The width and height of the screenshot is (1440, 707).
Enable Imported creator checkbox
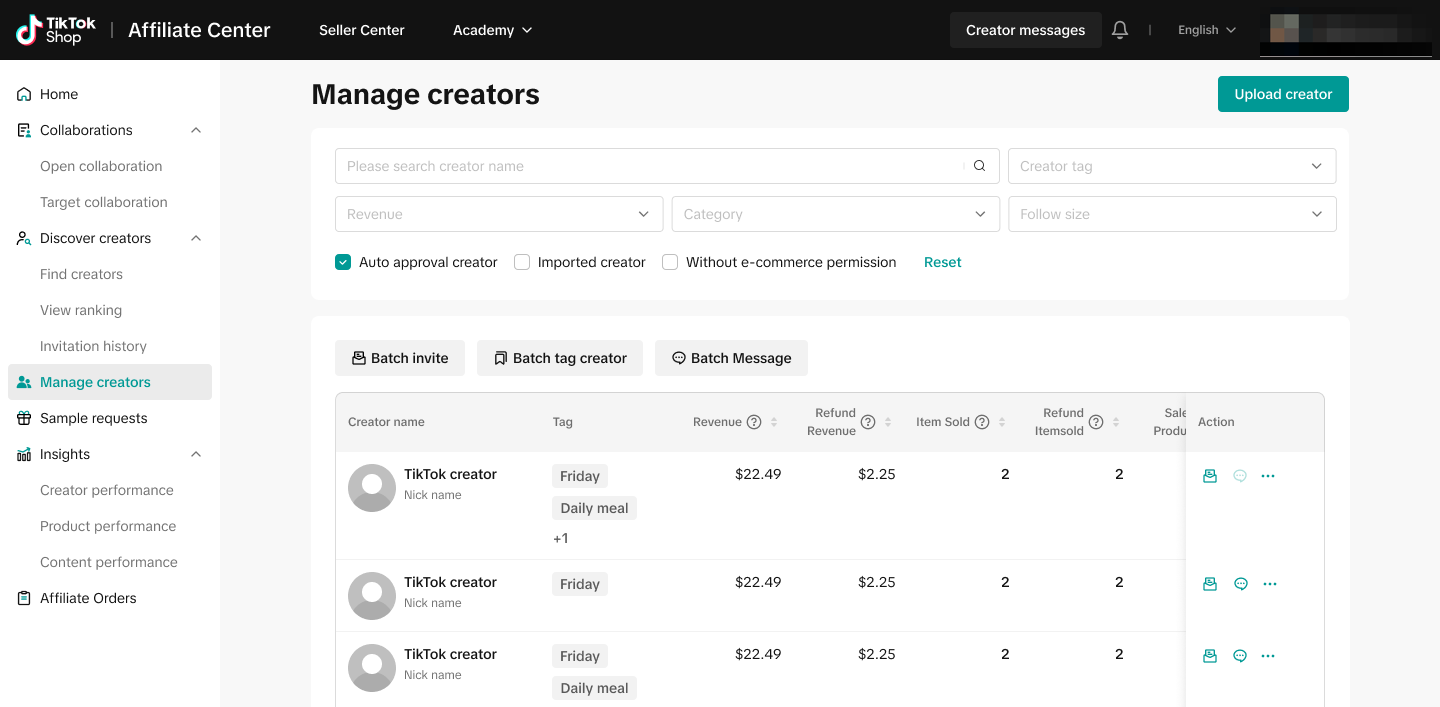tap(522, 262)
